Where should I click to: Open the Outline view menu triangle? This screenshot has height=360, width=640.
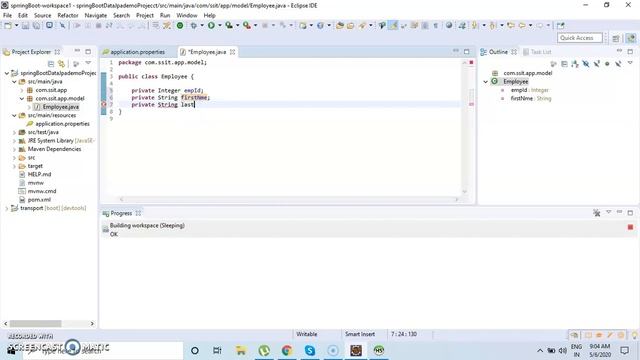click(x=630, y=63)
